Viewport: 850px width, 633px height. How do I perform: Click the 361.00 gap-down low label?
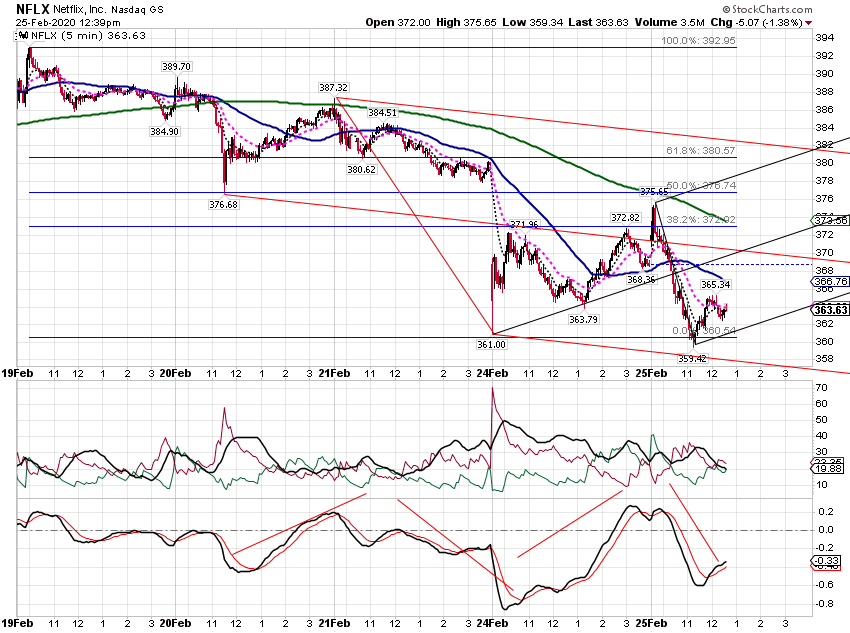[491, 345]
